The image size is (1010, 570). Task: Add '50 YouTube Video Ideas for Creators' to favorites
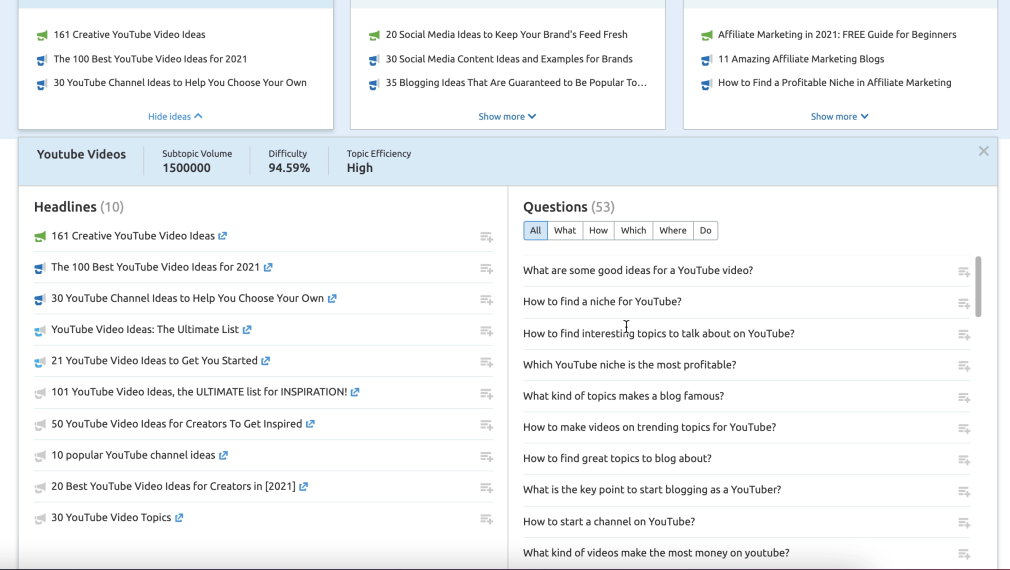pos(486,425)
